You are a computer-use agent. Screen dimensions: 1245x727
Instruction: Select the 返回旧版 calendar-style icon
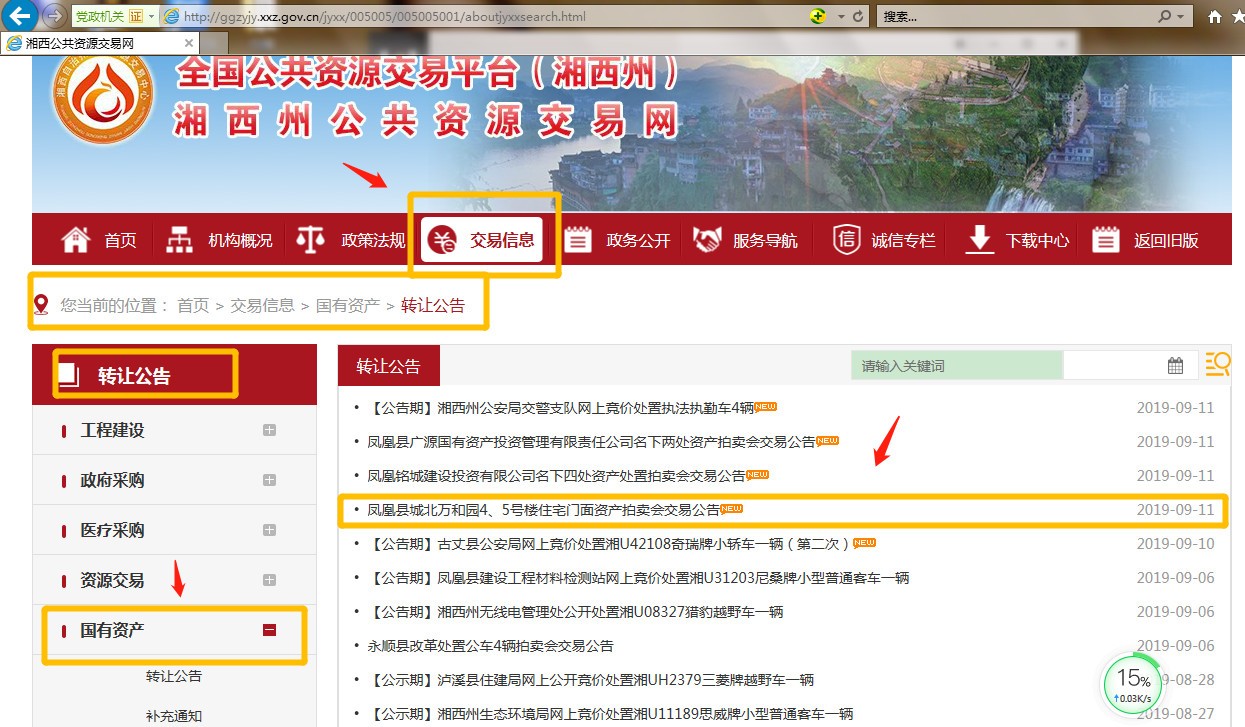(x=1105, y=238)
